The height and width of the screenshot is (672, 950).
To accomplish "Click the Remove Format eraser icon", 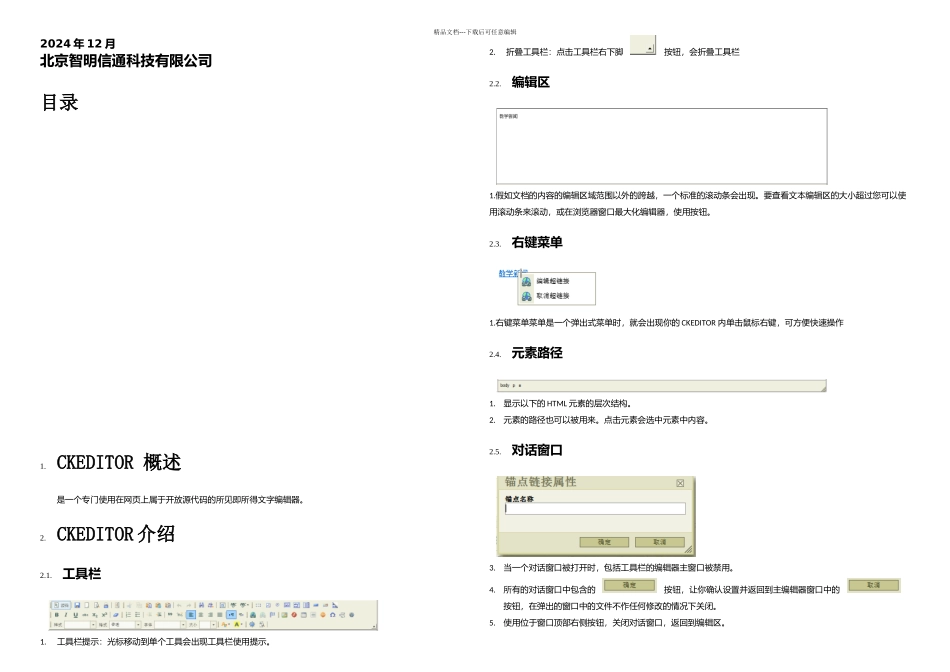I will tap(116, 615).
